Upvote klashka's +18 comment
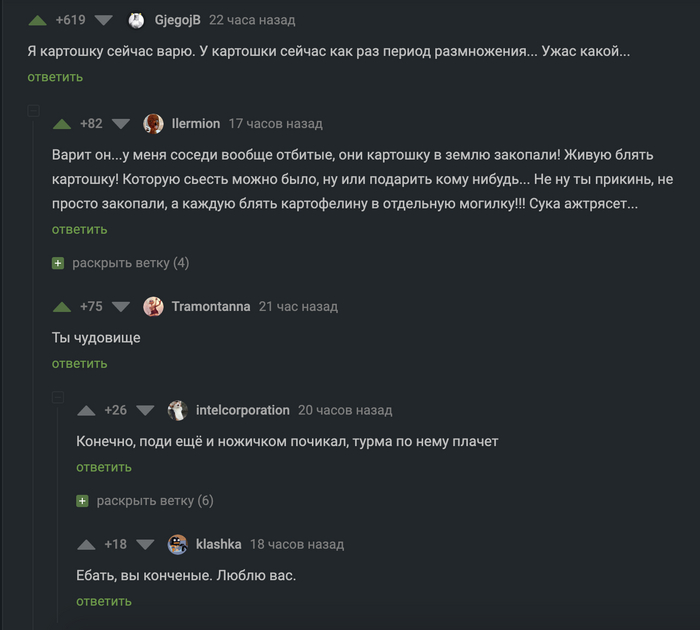The image size is (700, 630). (86, 544)
